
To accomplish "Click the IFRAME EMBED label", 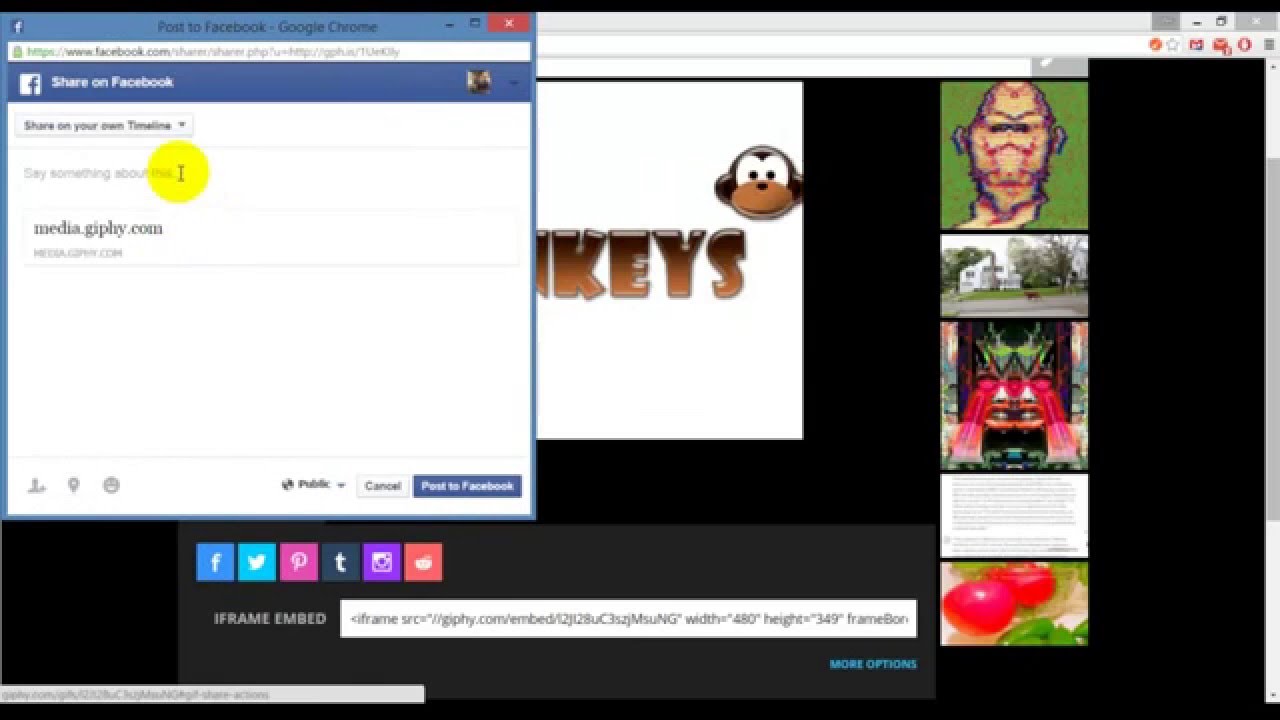I will tap(270, 619).
